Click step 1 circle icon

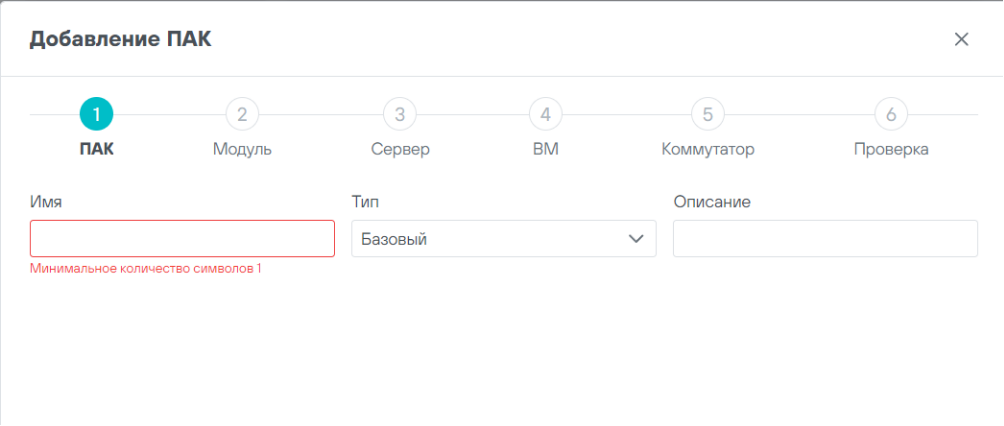96,114
